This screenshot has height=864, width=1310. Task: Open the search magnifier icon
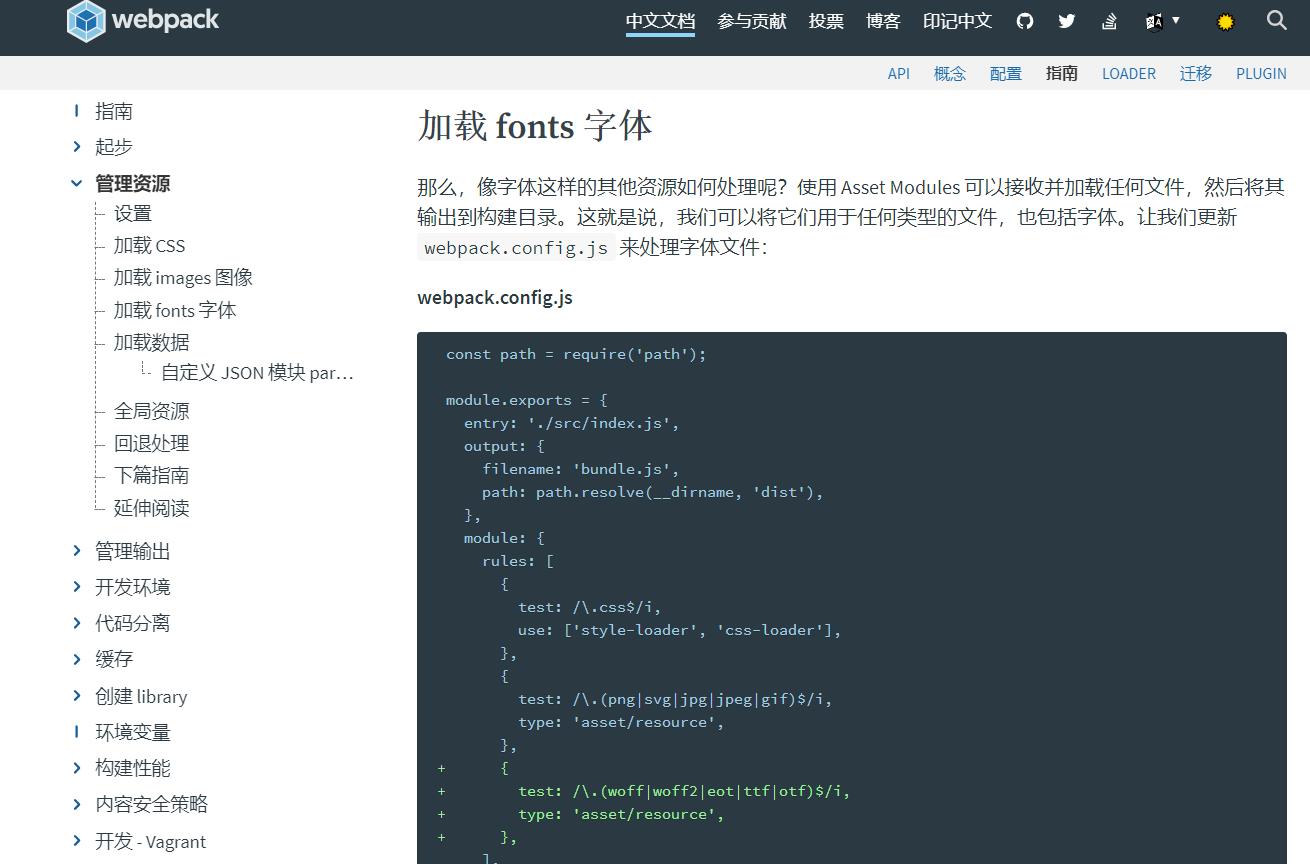(x=1276, y=20)
